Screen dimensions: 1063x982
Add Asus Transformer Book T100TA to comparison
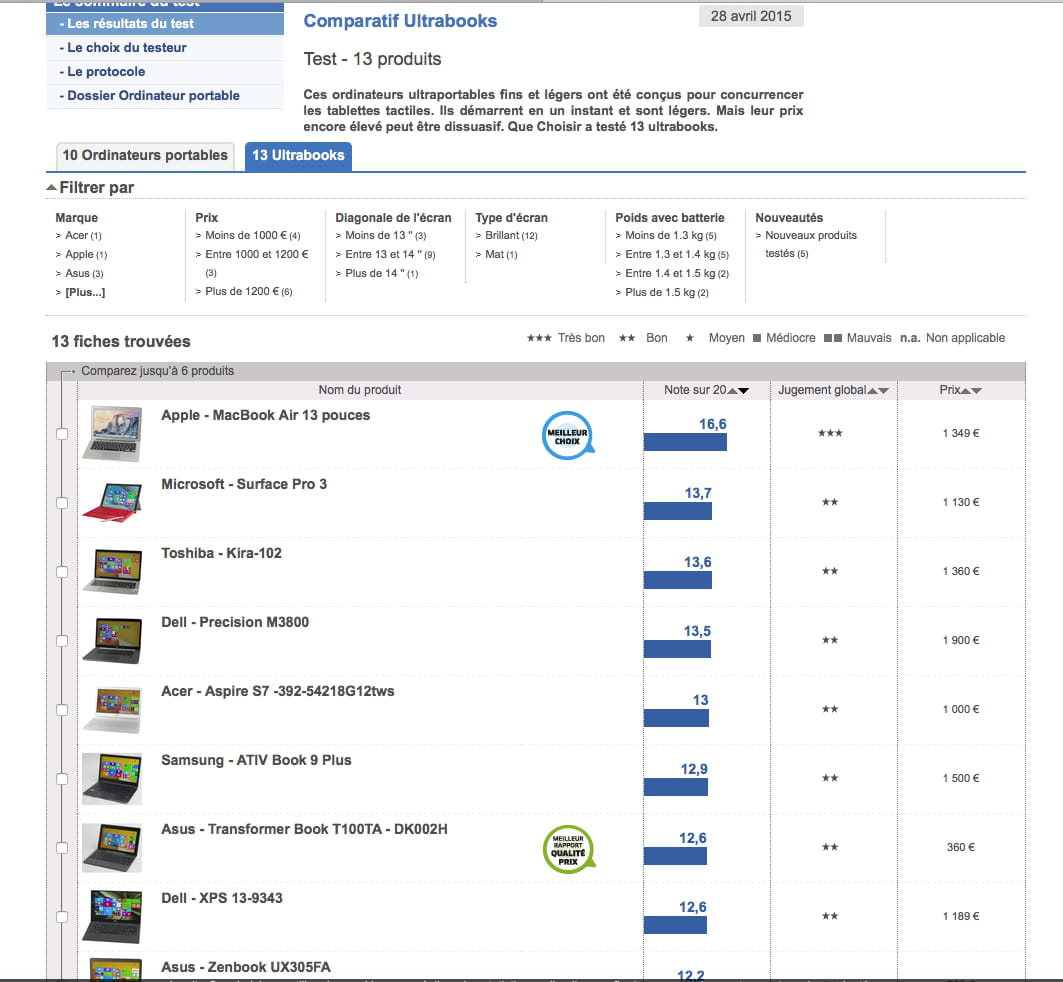pyautogui.click(x=62, y=848)
